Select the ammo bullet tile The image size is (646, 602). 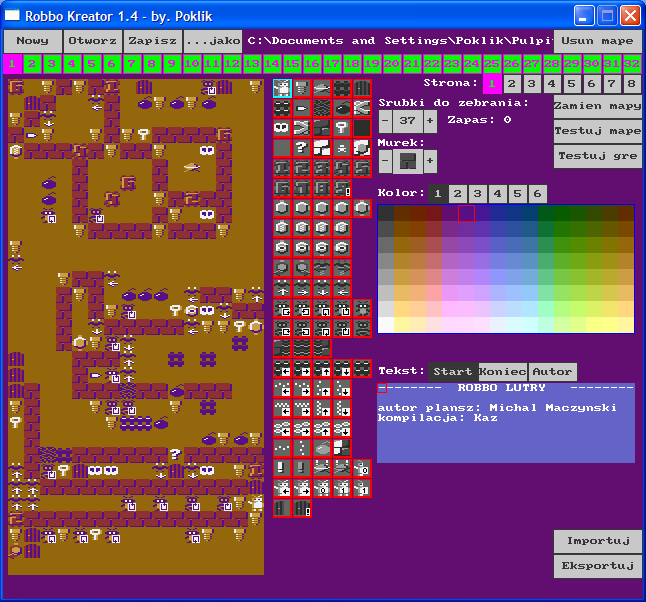(302, 108)
